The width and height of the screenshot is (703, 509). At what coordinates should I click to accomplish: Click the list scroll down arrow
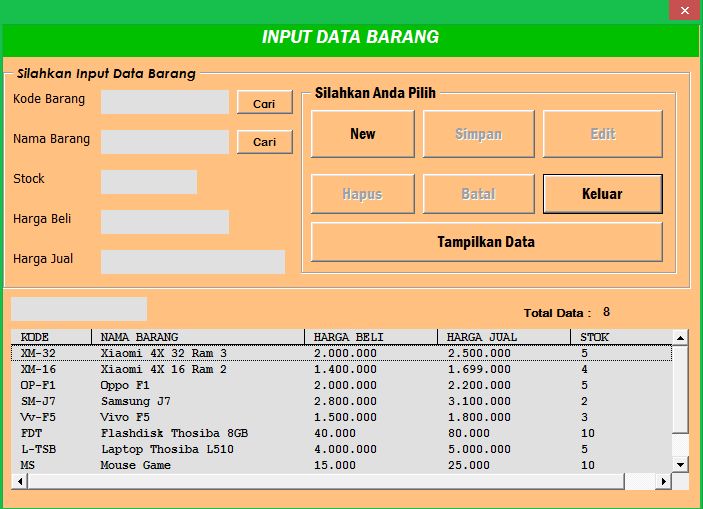pos(680,465)
